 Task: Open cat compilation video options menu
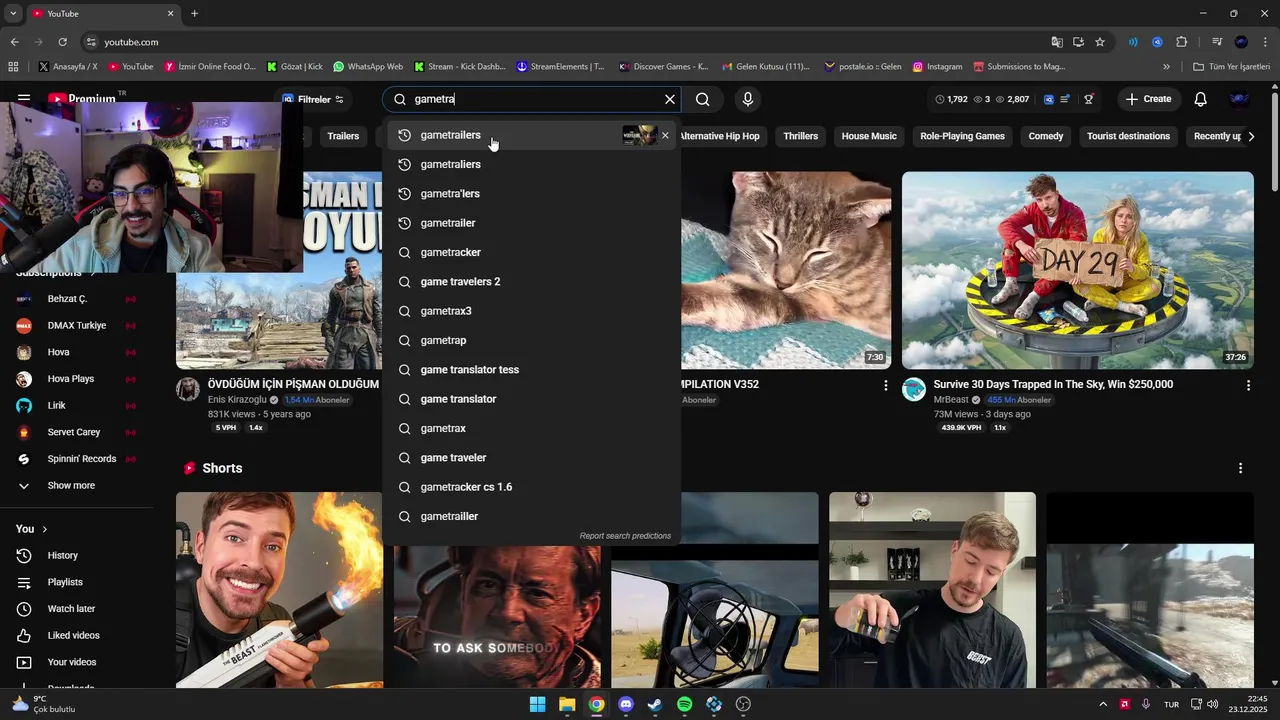pos(885,385)
